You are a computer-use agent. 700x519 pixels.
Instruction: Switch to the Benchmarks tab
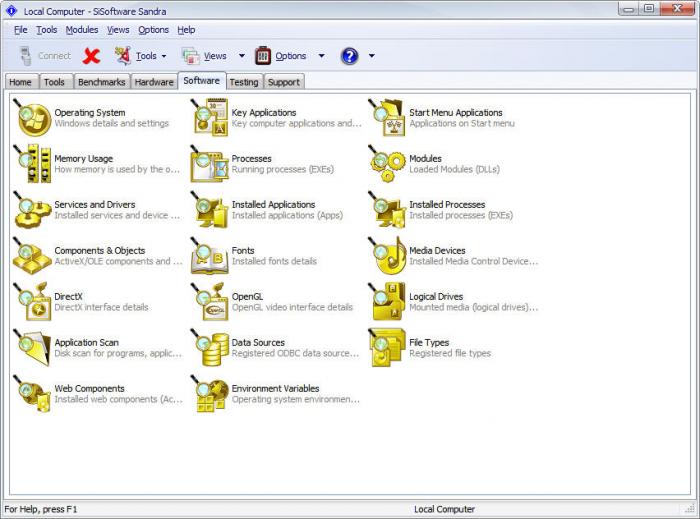click(101, 82)
